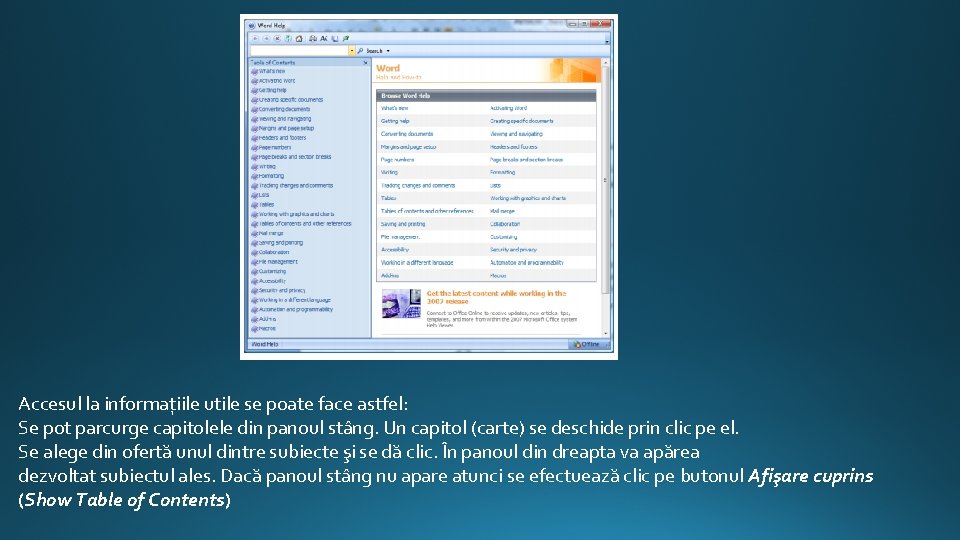
Task: Open Getting help book in Table of Contents
Action: (x=268, y=90)
